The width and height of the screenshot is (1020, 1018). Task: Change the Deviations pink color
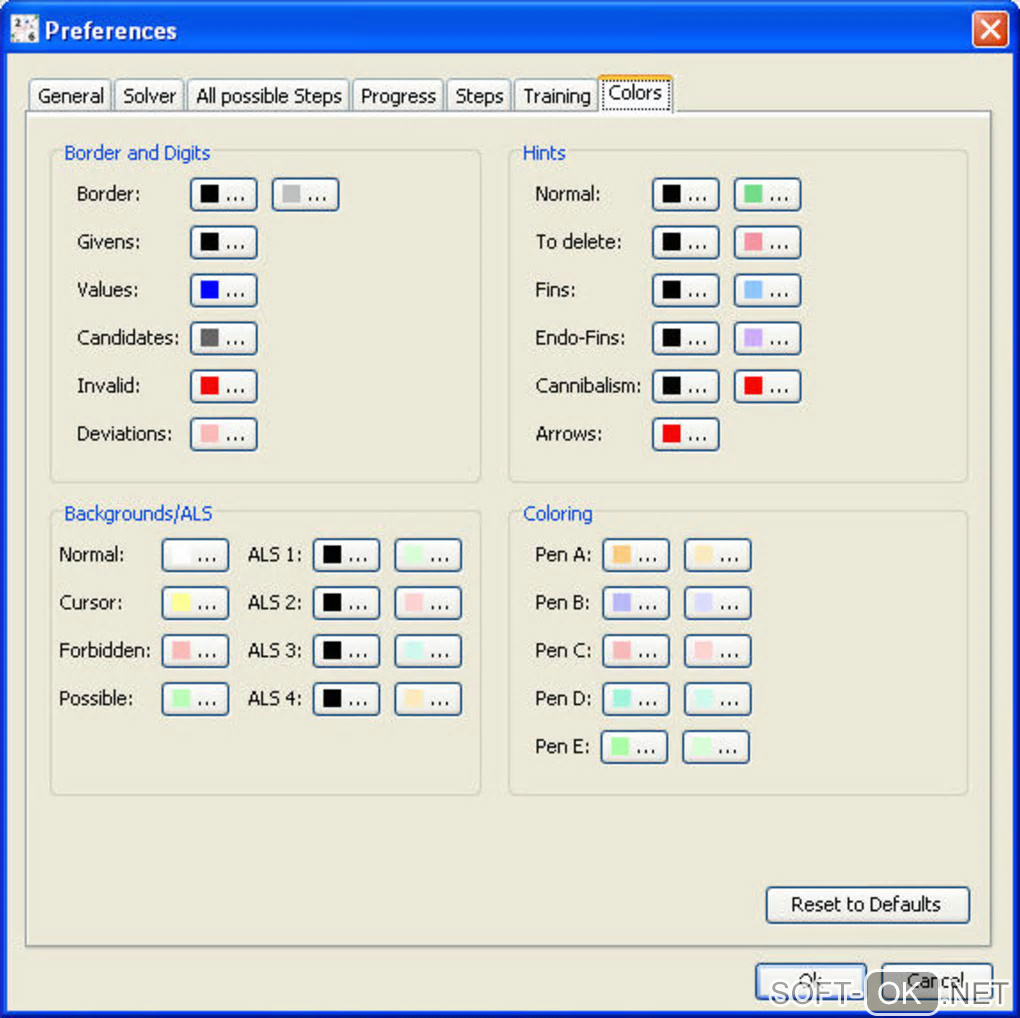click(224, 435)
